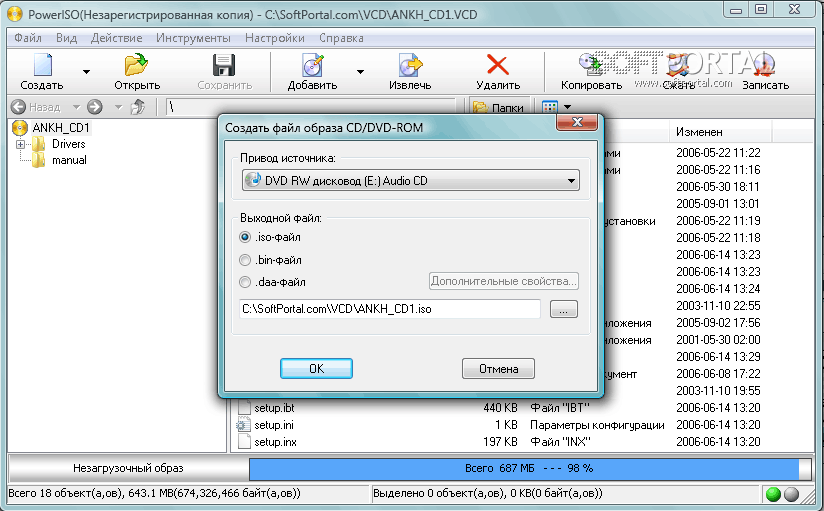Open the Инструменты menu
This screenshot has width=824, height=511.
click(x=193, y=38)
